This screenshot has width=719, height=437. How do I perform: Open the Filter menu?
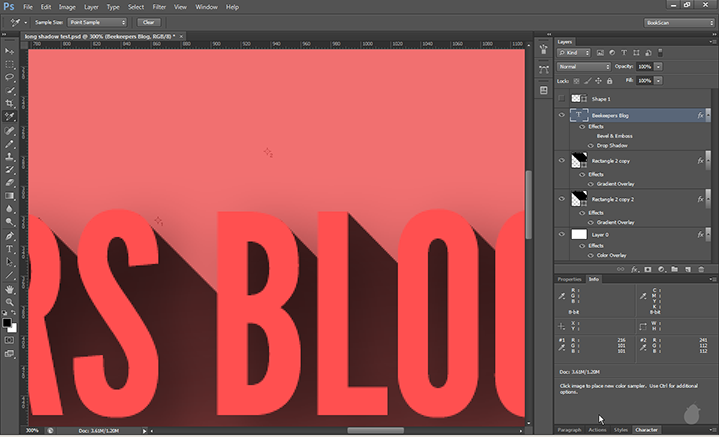click(x=160, y=6)
